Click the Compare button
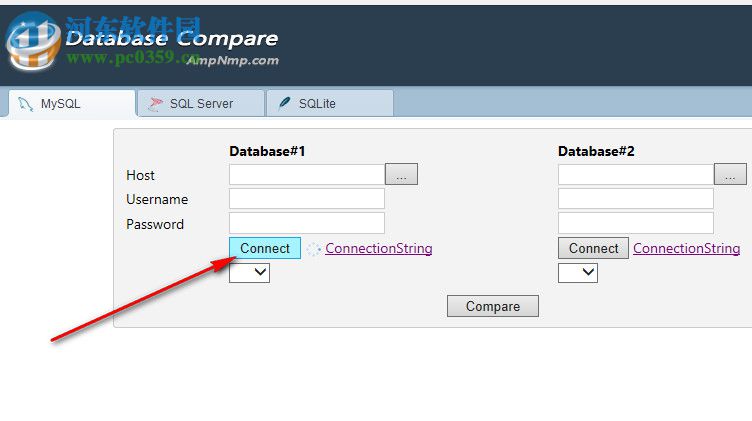This screenshot has width=752, height=421. pos(493,306)
